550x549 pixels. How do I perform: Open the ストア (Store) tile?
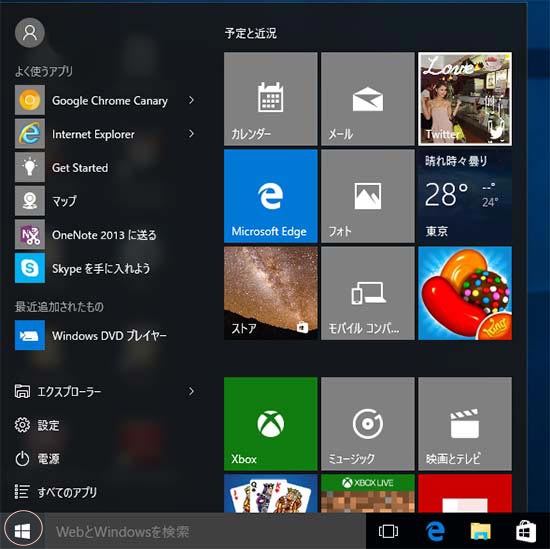tap(270, 293)
